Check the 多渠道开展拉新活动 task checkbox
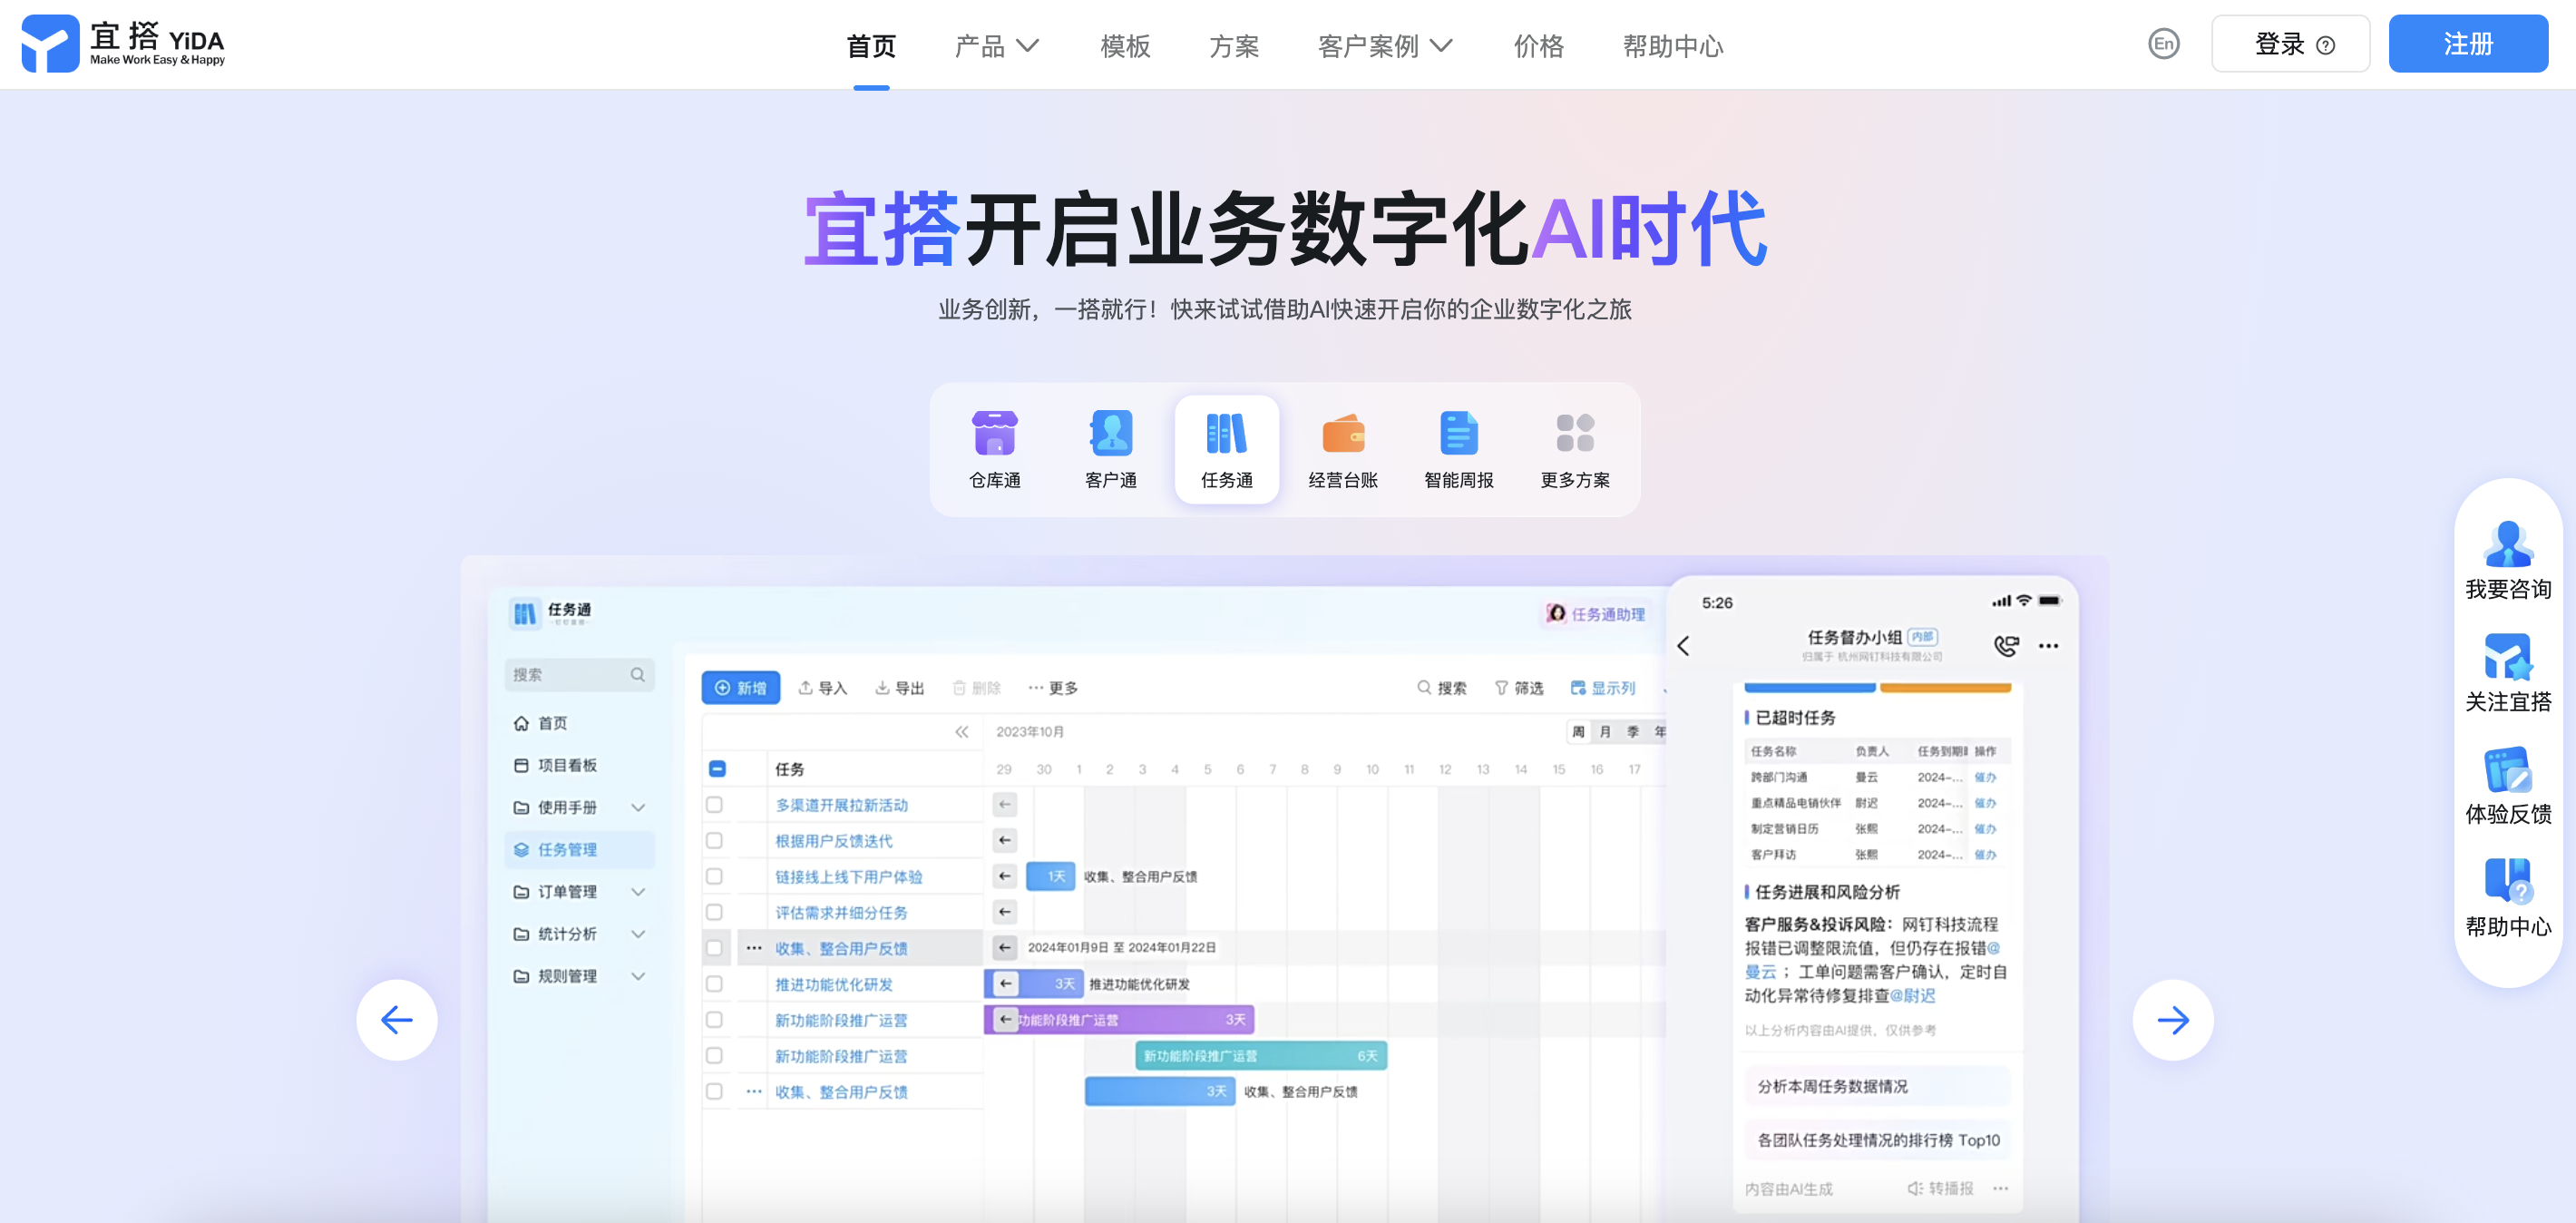Viewport: 2576px width, 1223px height. click(715, 804)
